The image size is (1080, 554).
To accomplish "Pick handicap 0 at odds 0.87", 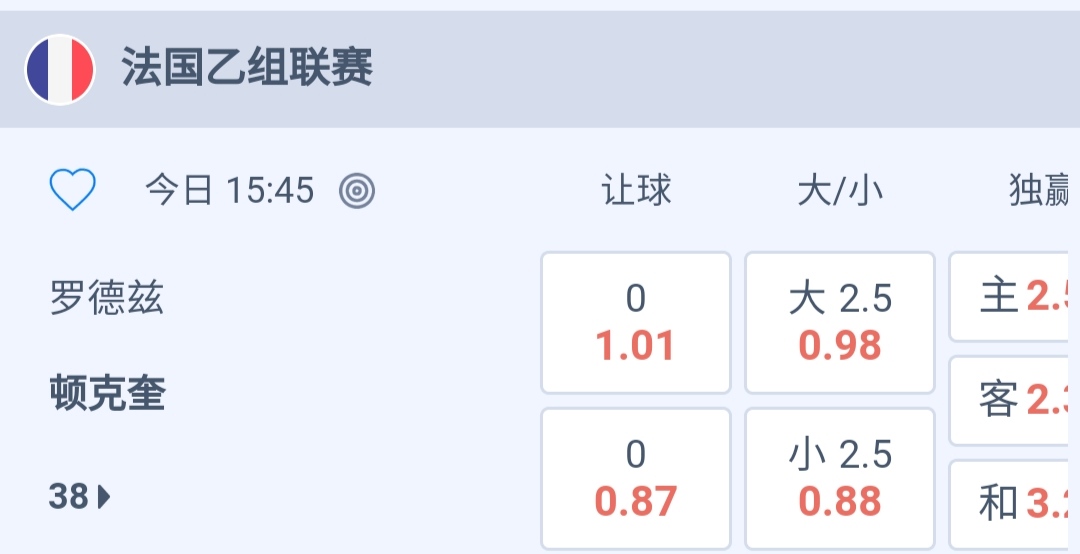I will click(636, 478).
